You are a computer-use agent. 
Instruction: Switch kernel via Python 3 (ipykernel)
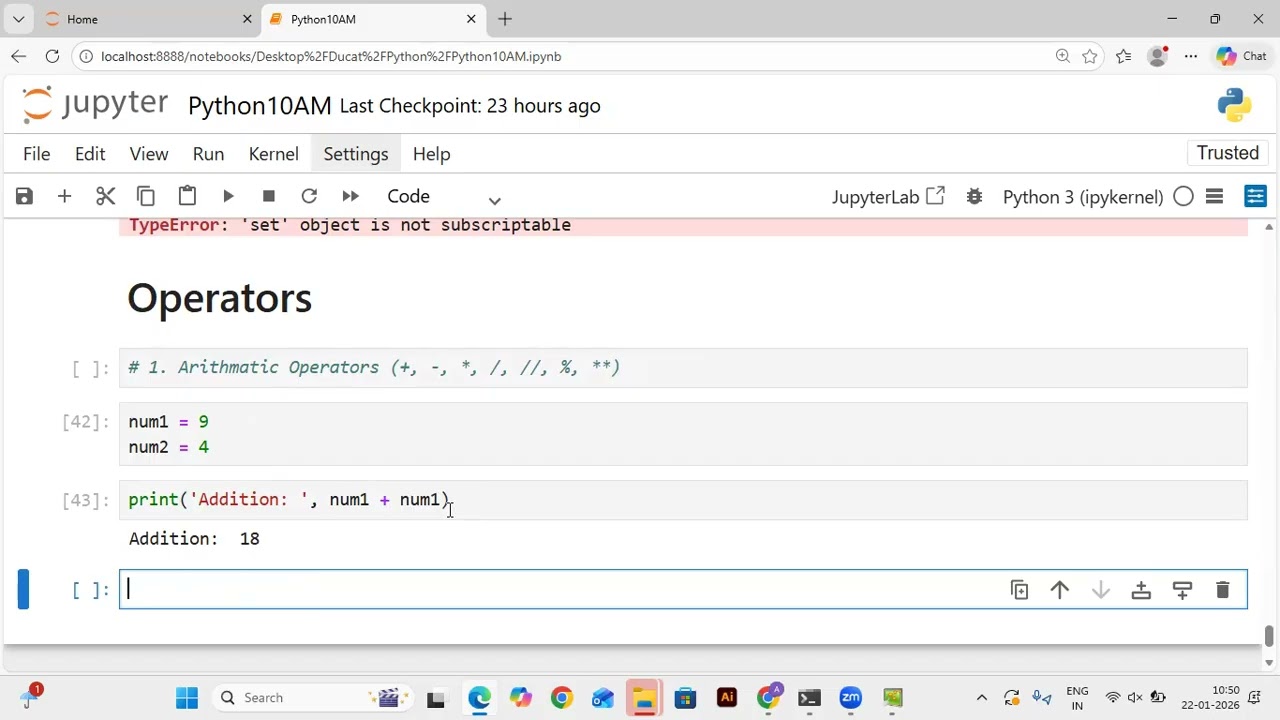[1083, 197]
